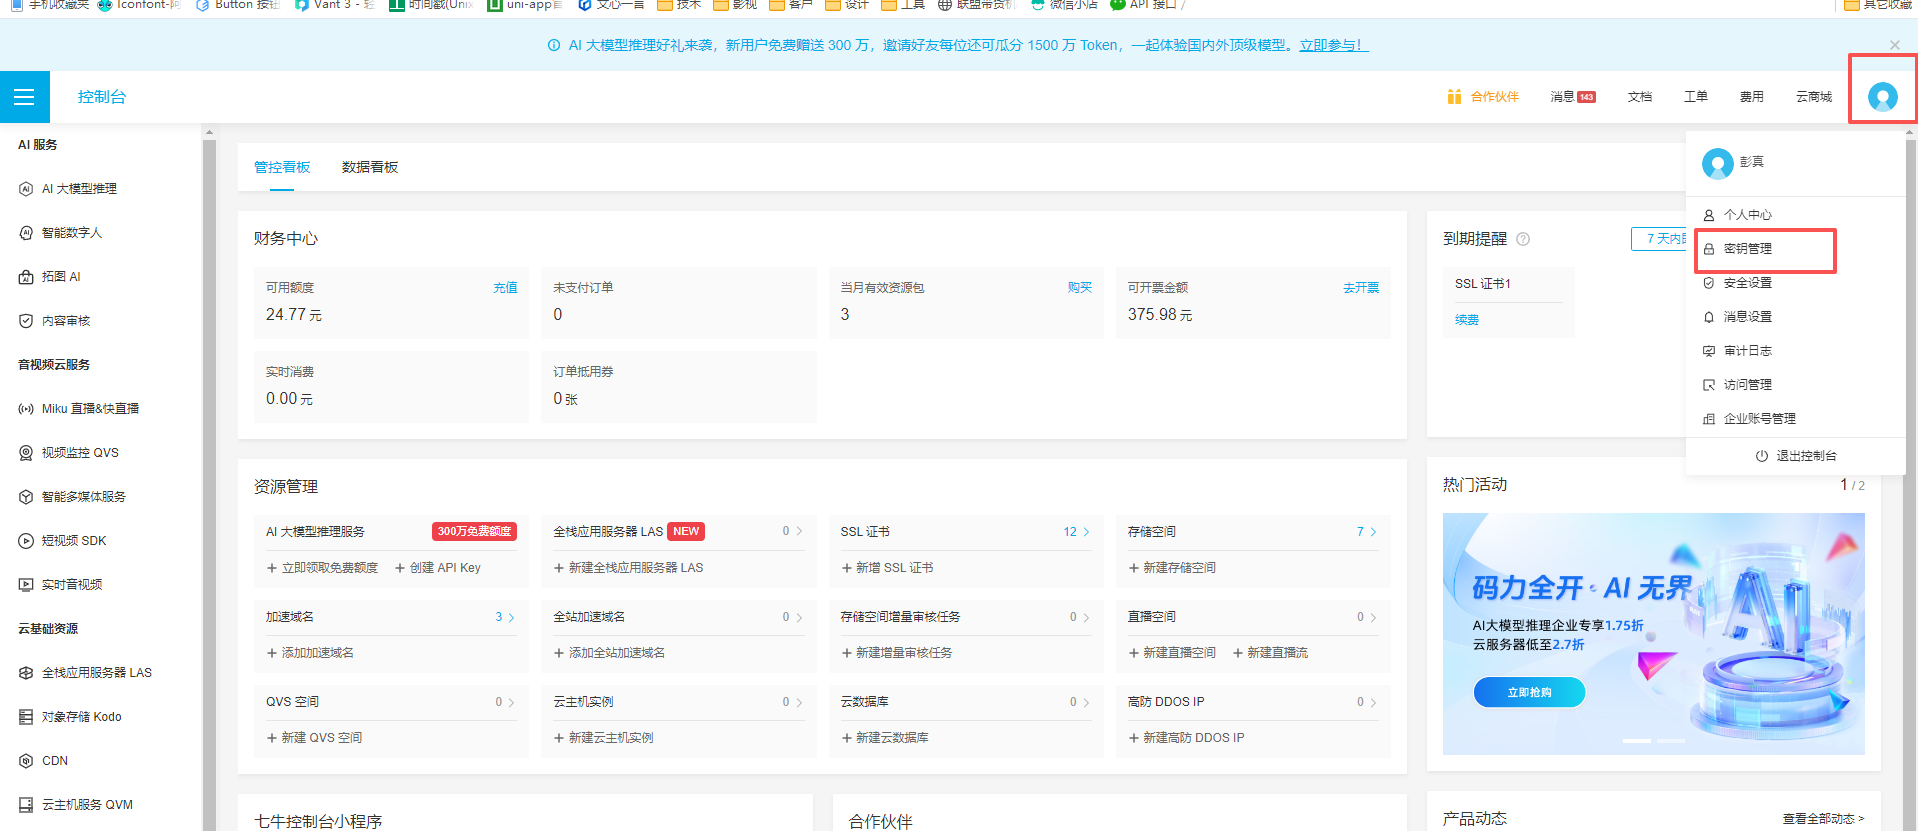The image size is (1918, 831).
Task: Open 视频监控 QVS in sidebar
Action: 80,453
